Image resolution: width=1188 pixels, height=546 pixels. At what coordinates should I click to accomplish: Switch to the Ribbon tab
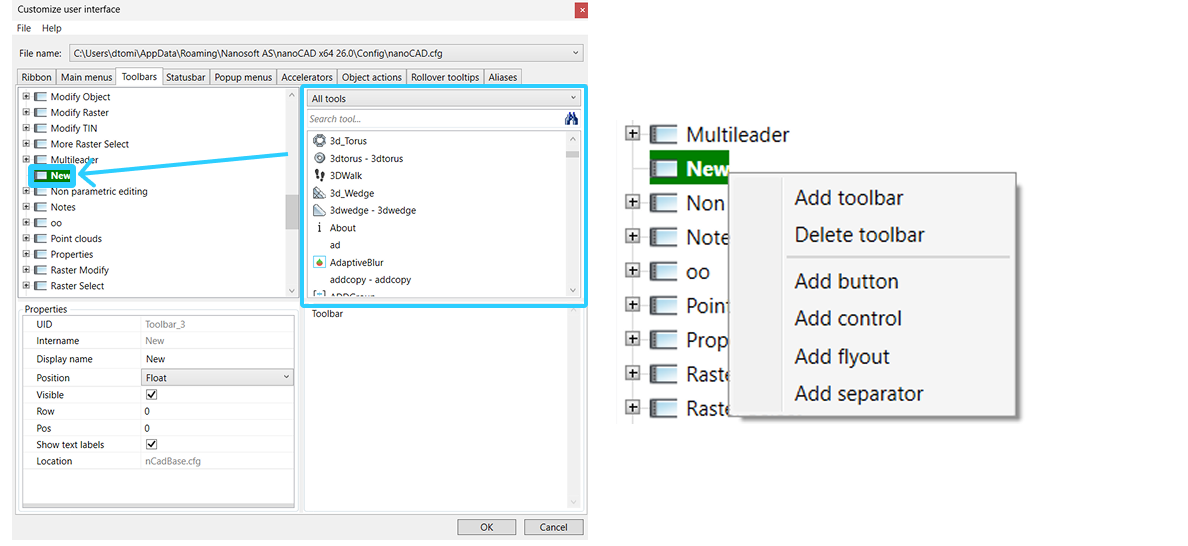pos(36,77)
